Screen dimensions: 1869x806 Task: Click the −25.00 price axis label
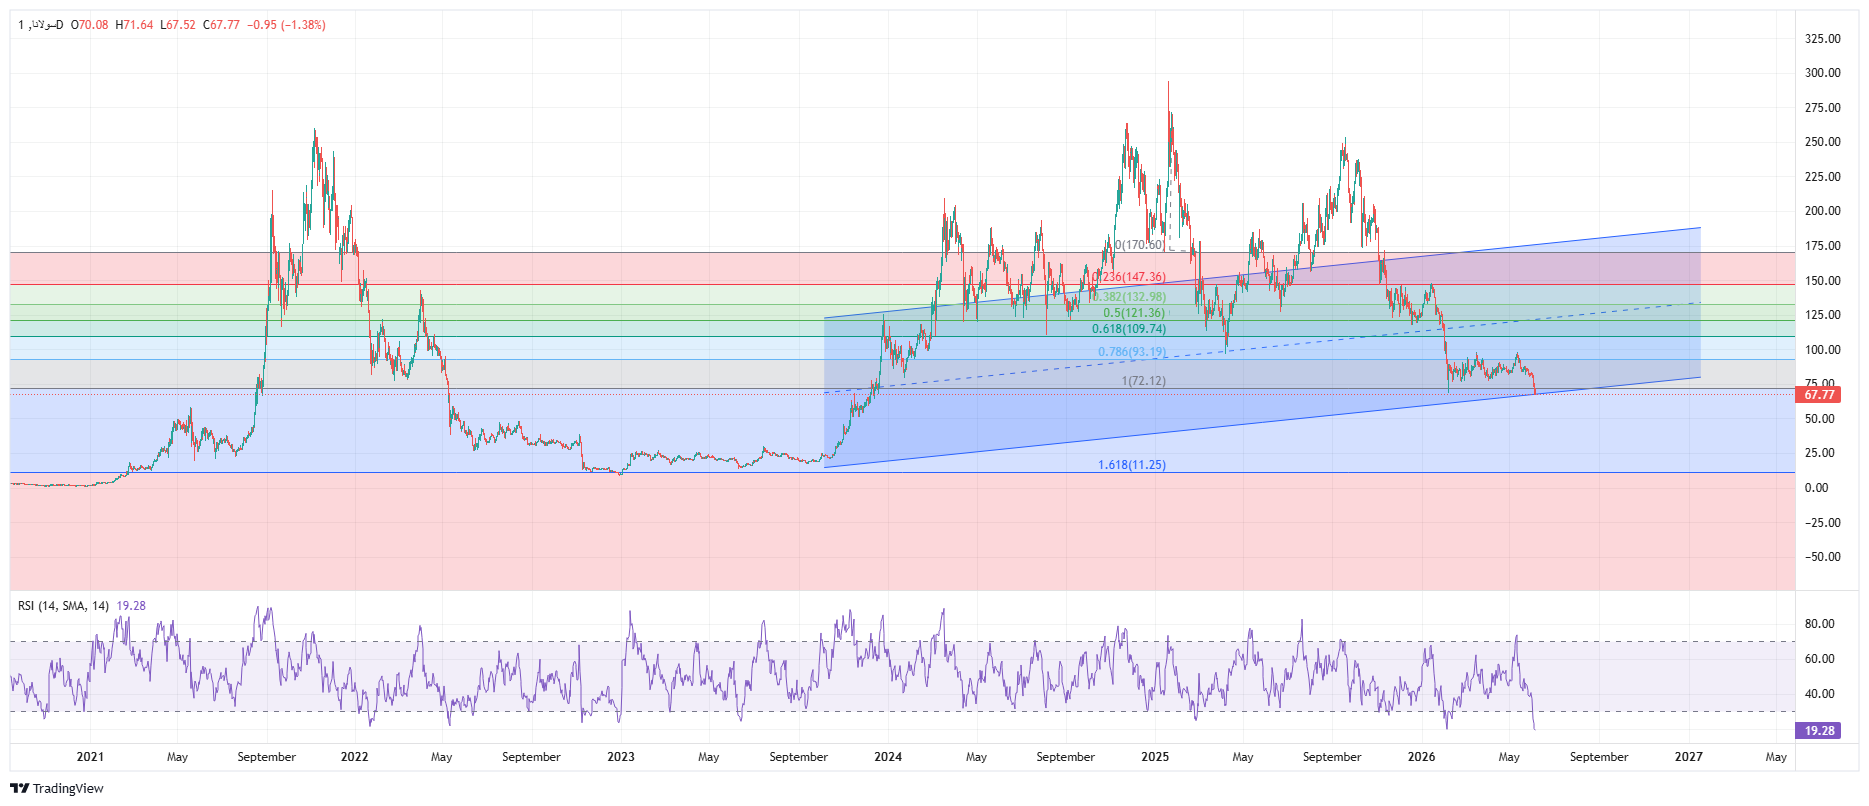pyautogui.click(x=1822, y=523)
